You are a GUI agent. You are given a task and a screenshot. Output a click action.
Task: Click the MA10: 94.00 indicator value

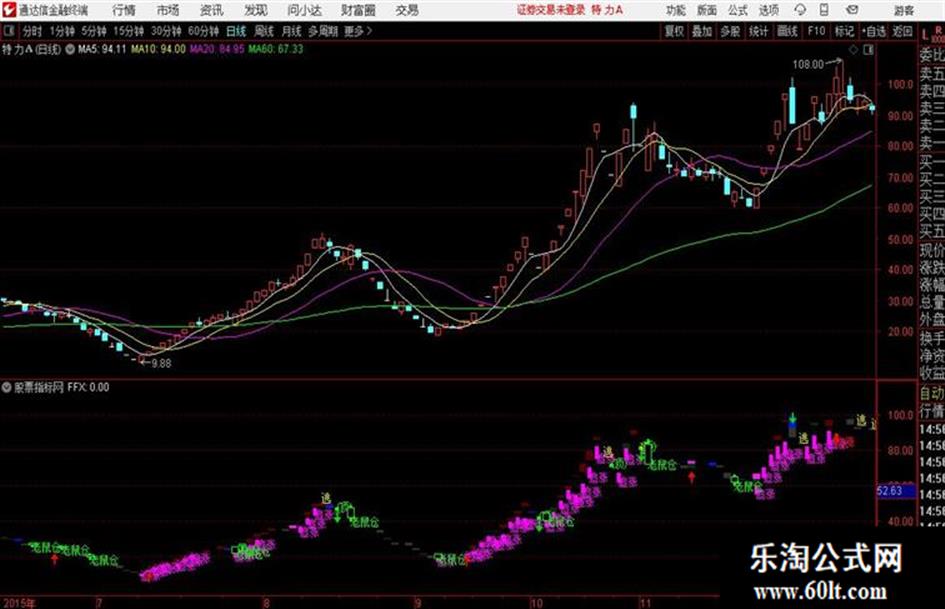159,49
